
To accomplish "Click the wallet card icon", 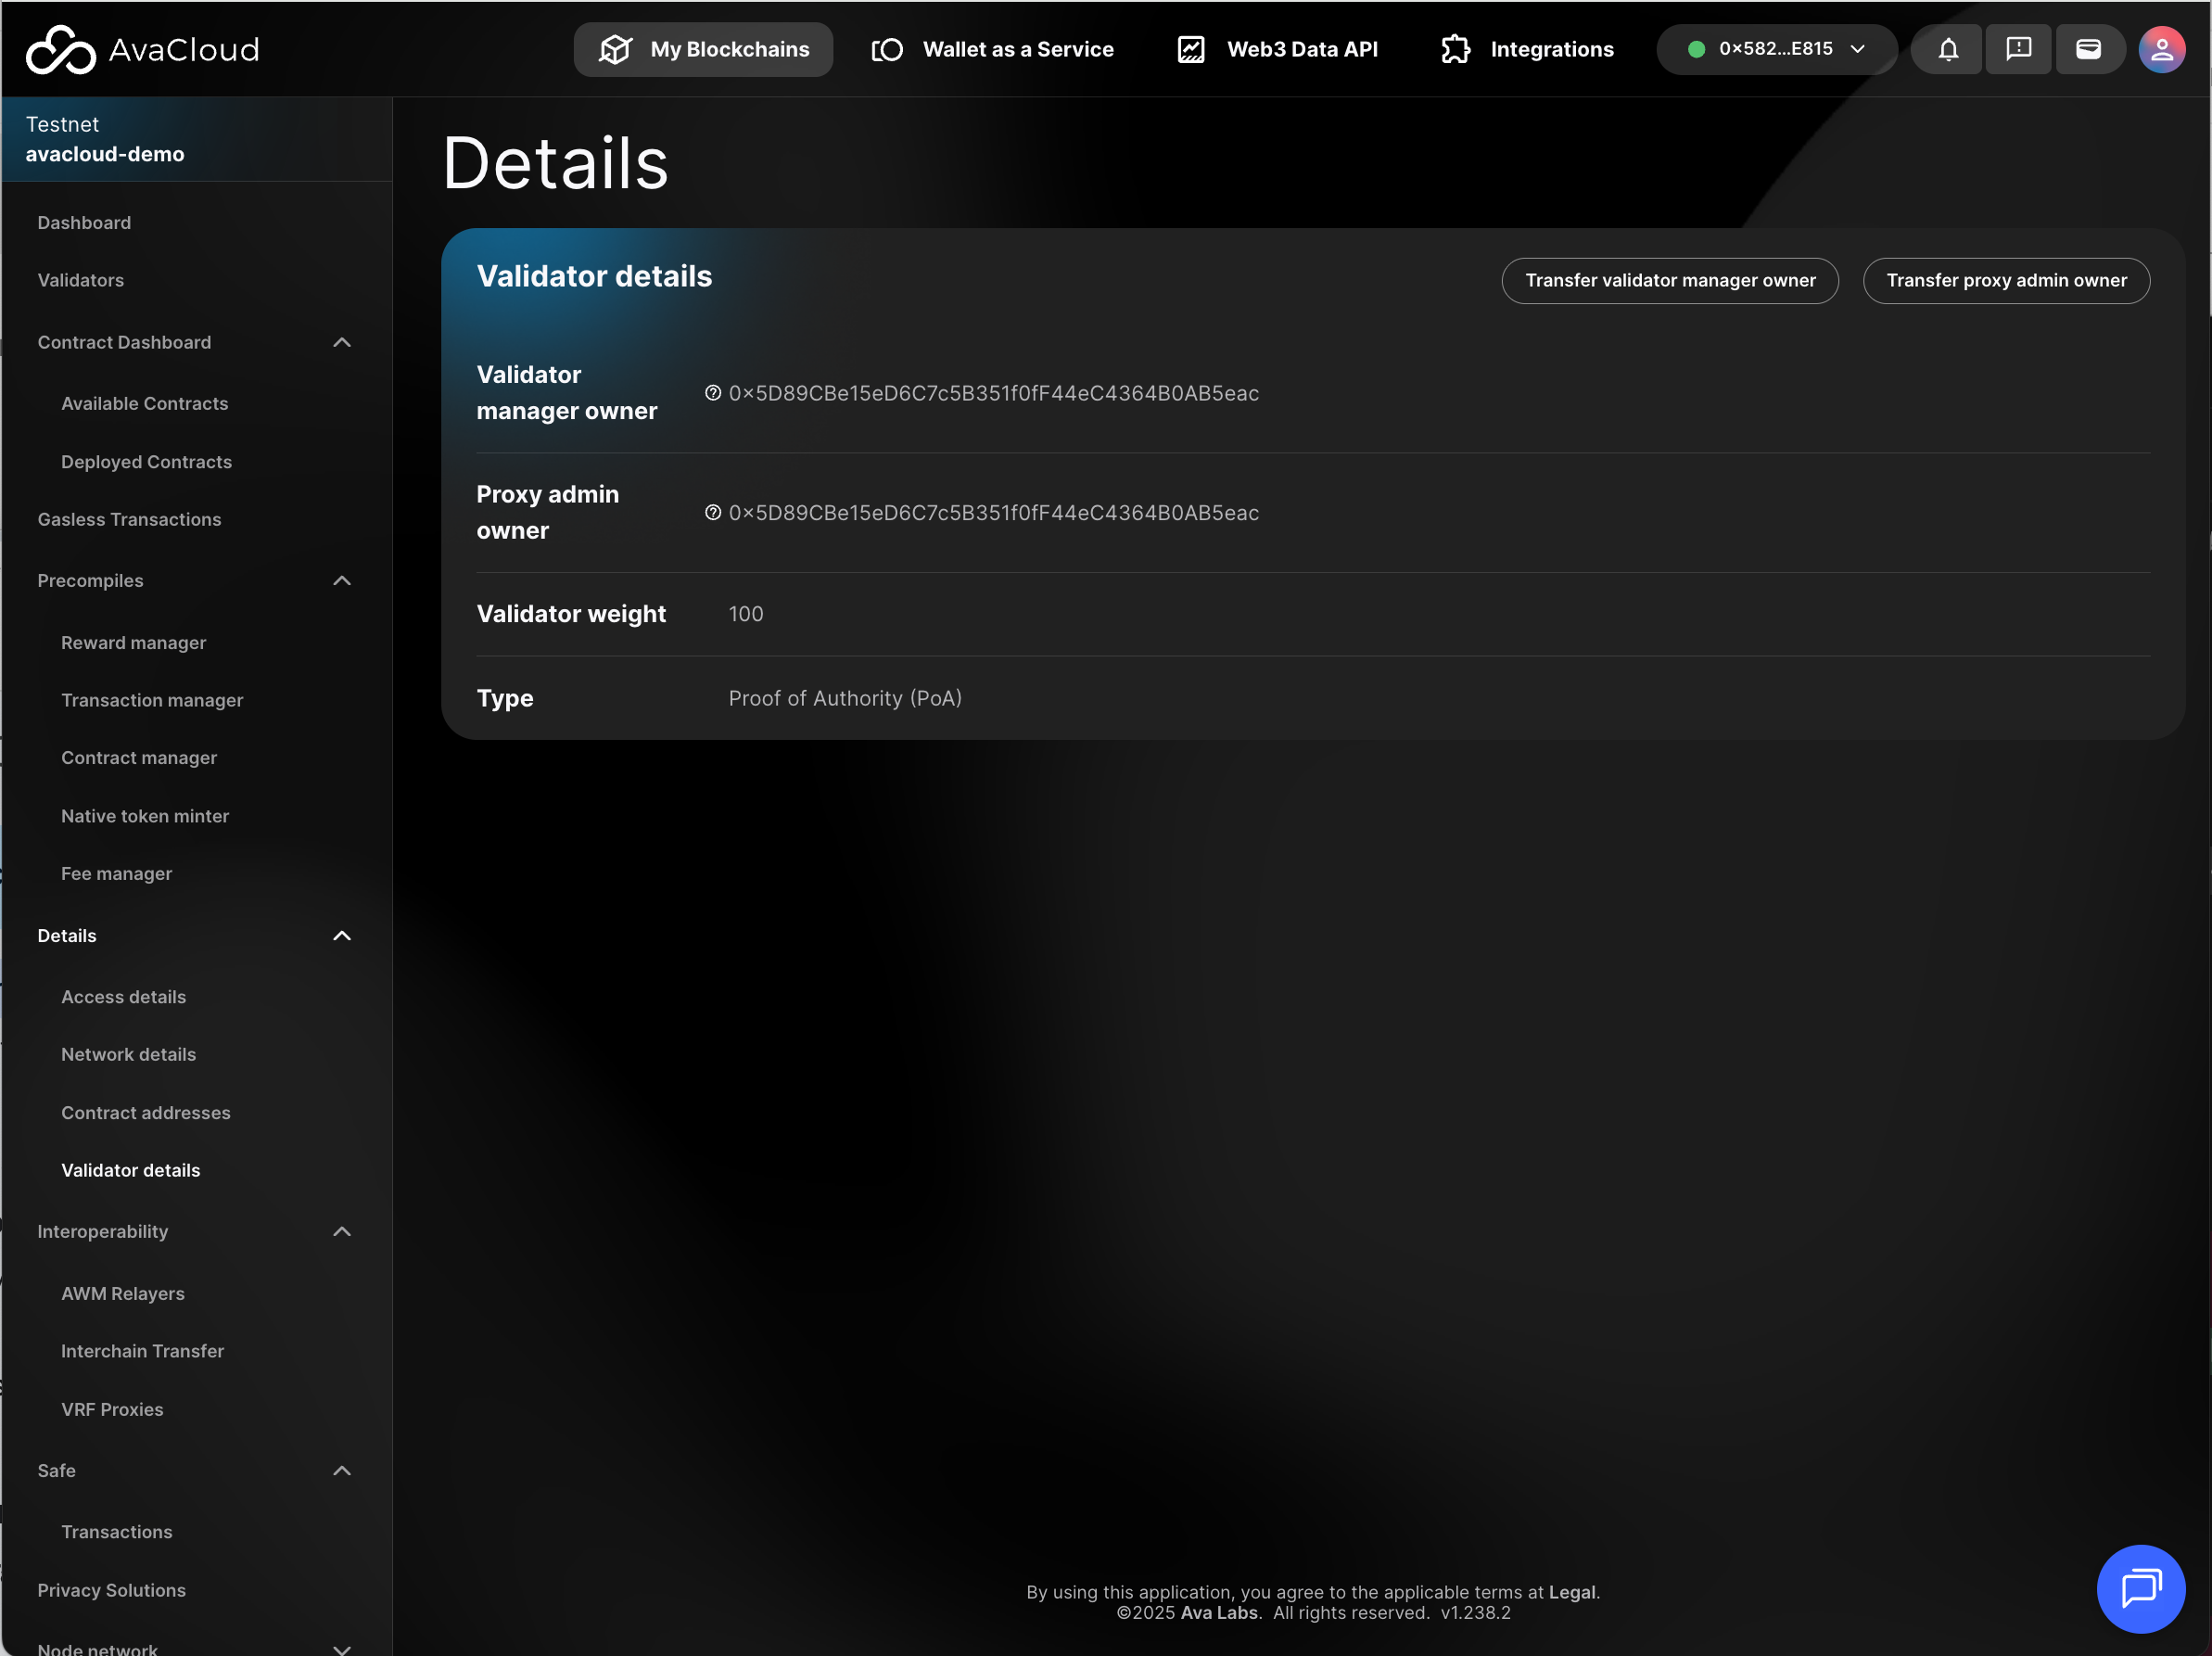I will coord(2088,49).
